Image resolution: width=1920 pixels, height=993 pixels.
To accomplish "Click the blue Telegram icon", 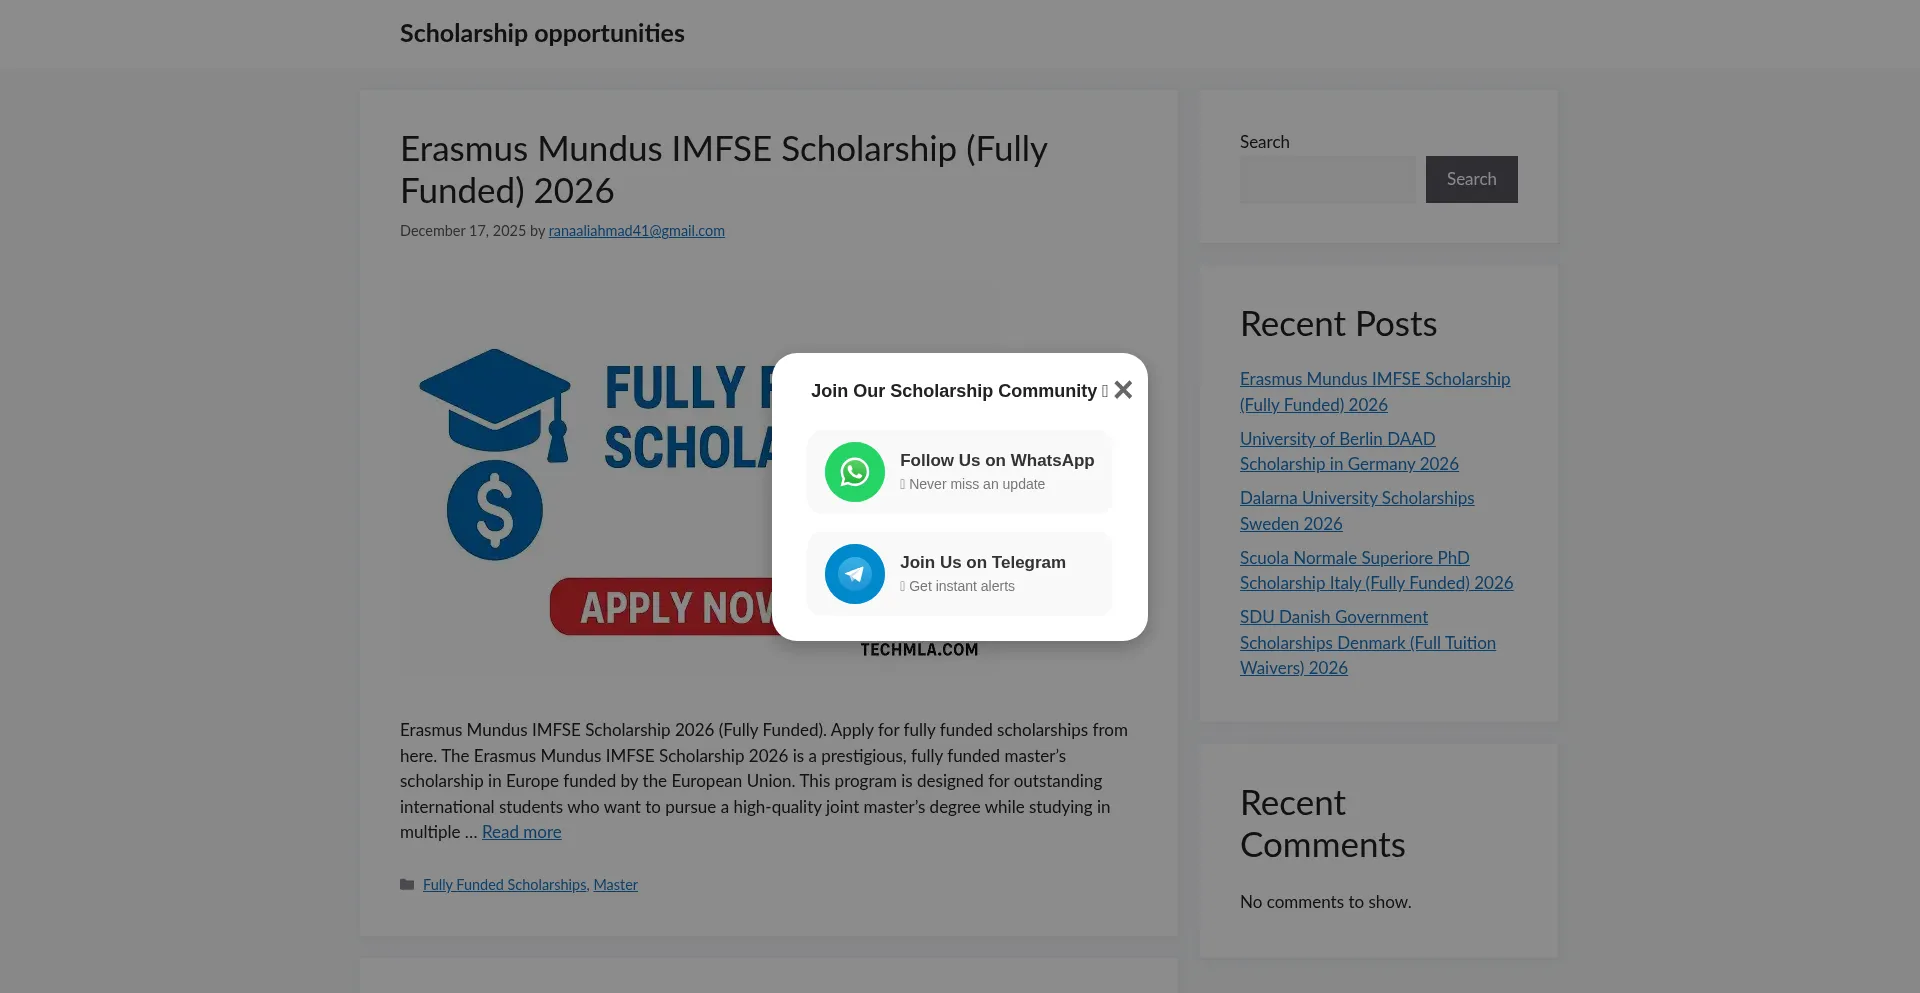I will click(x=854, y=574).
